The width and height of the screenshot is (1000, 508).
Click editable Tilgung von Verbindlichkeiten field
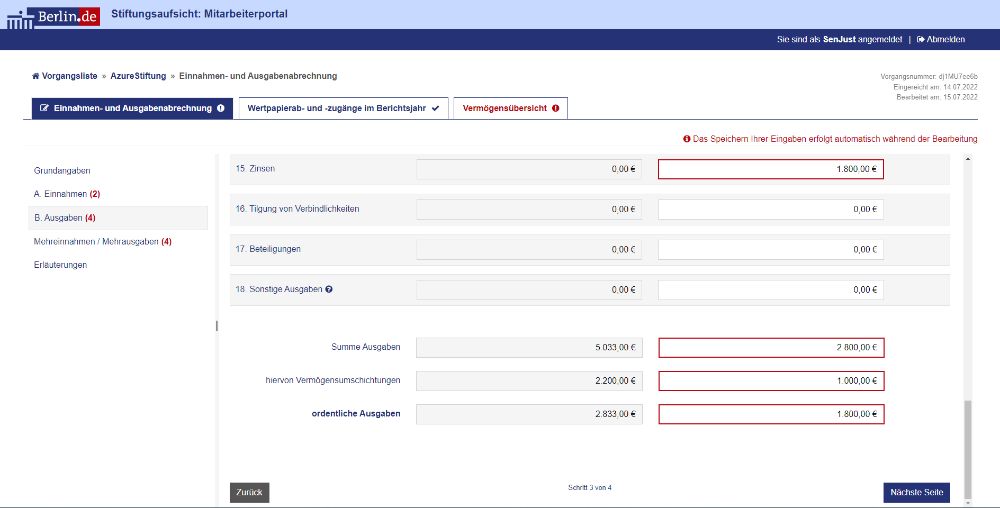click(770, 209)
